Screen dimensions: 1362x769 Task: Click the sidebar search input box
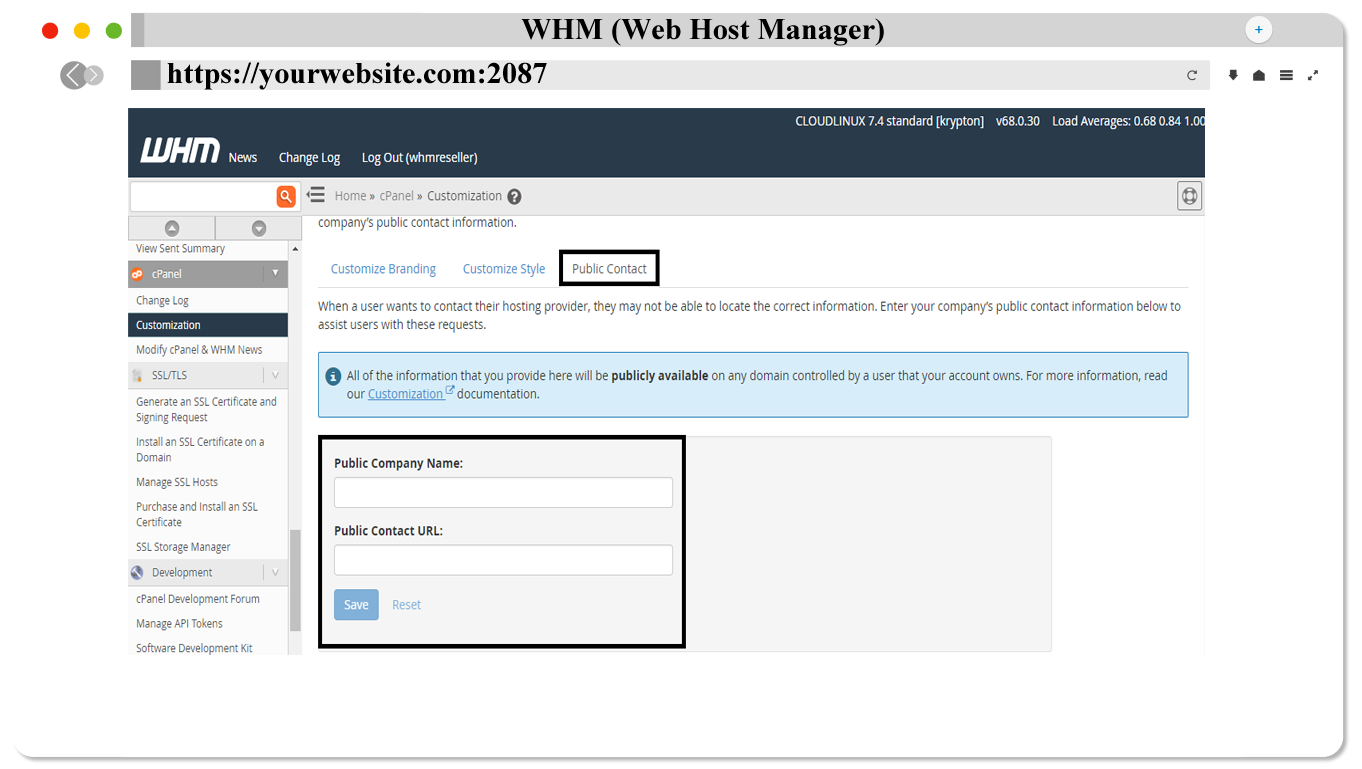[204, 196]
